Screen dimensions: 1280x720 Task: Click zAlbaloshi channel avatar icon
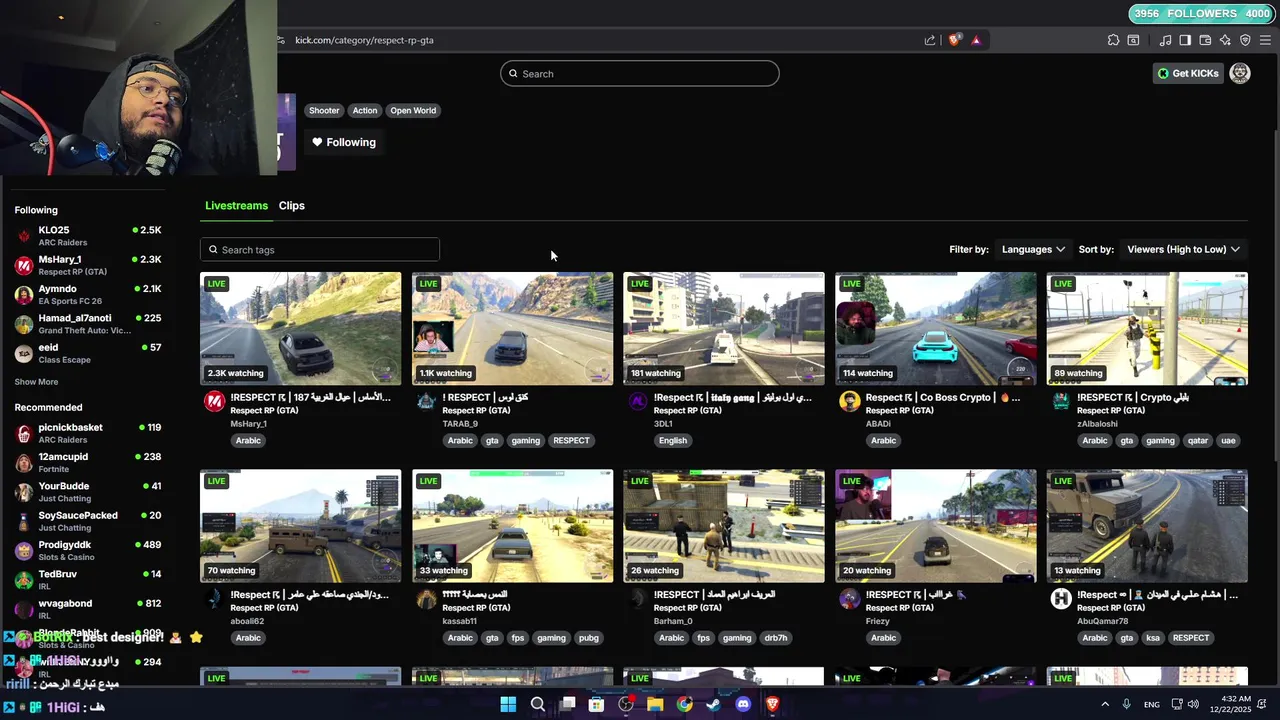[1061, 402]
